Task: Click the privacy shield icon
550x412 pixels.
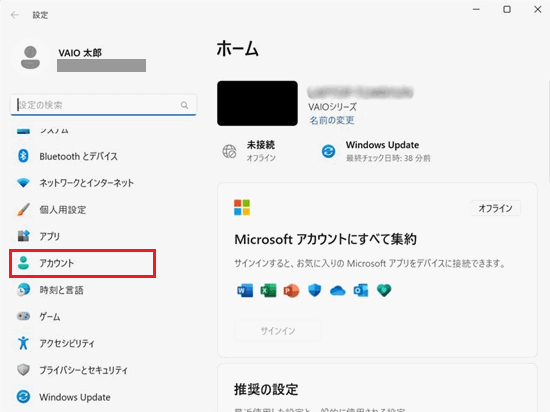Action: pos(23,370)
